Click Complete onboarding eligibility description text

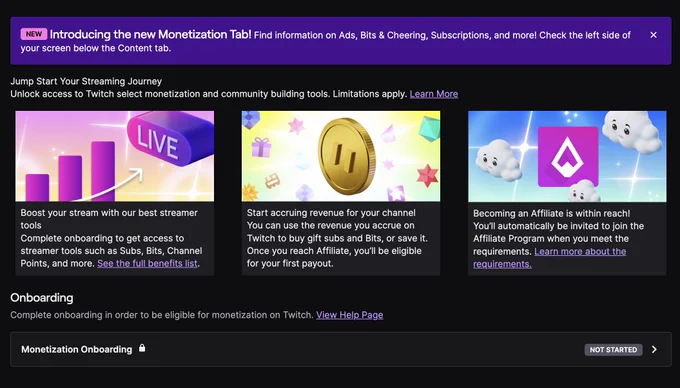tap(162, 315)
